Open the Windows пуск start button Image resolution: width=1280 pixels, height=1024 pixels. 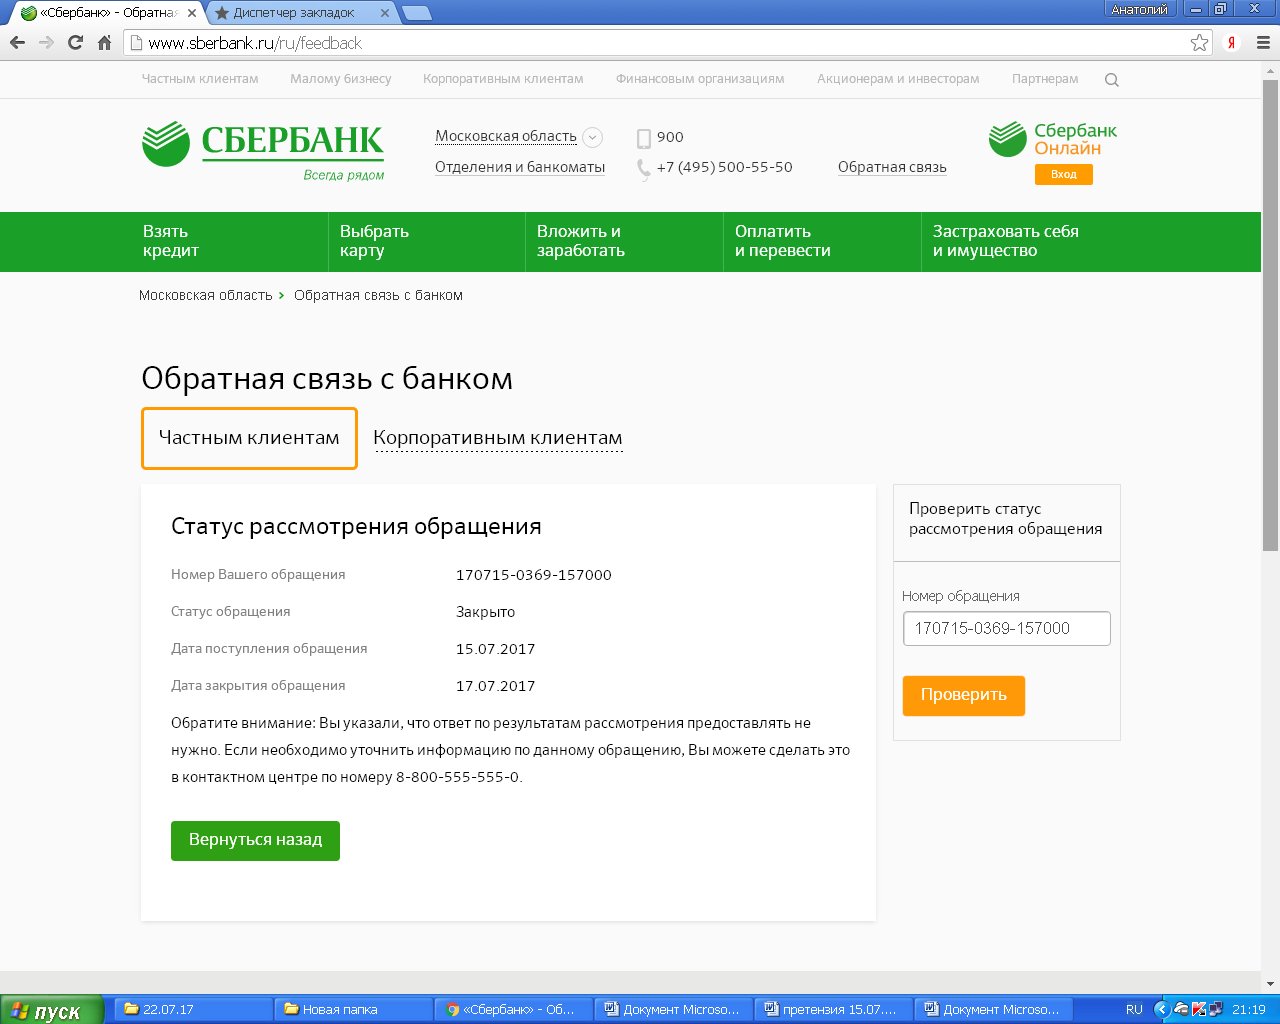click(52, 1010)
